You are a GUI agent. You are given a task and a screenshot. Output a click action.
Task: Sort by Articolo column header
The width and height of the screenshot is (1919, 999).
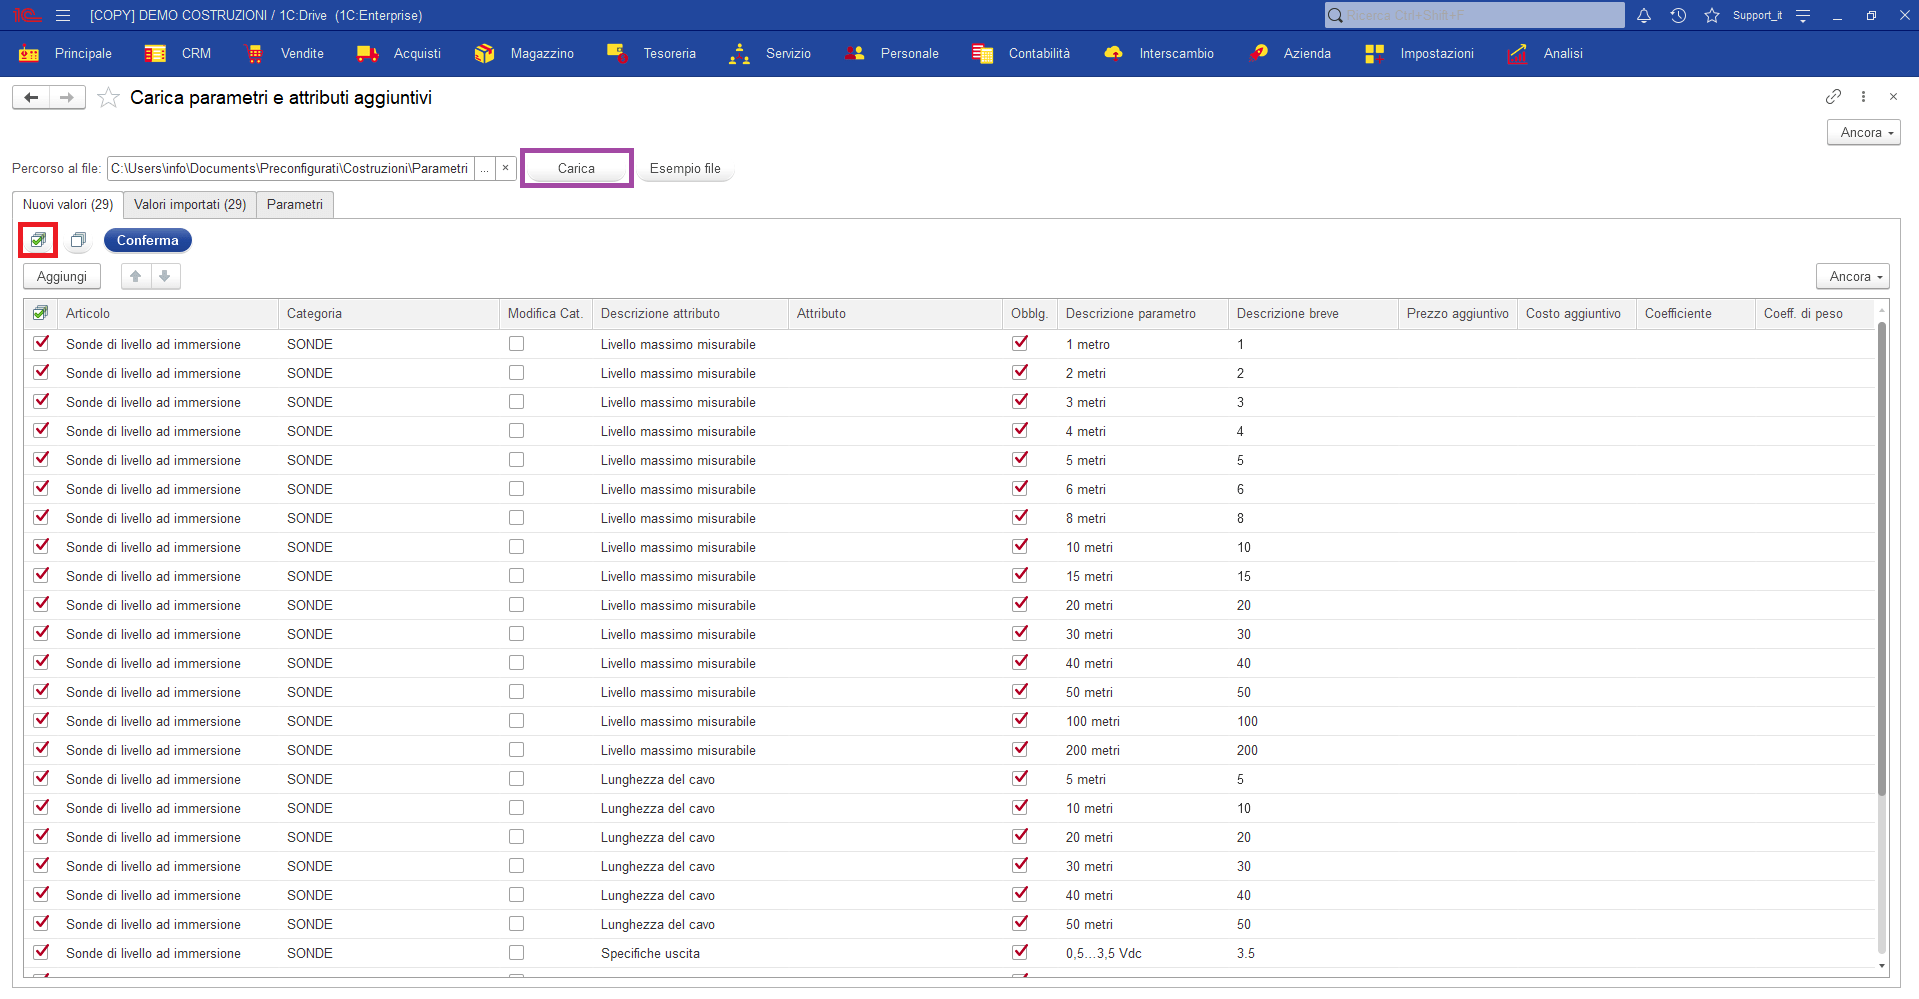pos(168,313)
